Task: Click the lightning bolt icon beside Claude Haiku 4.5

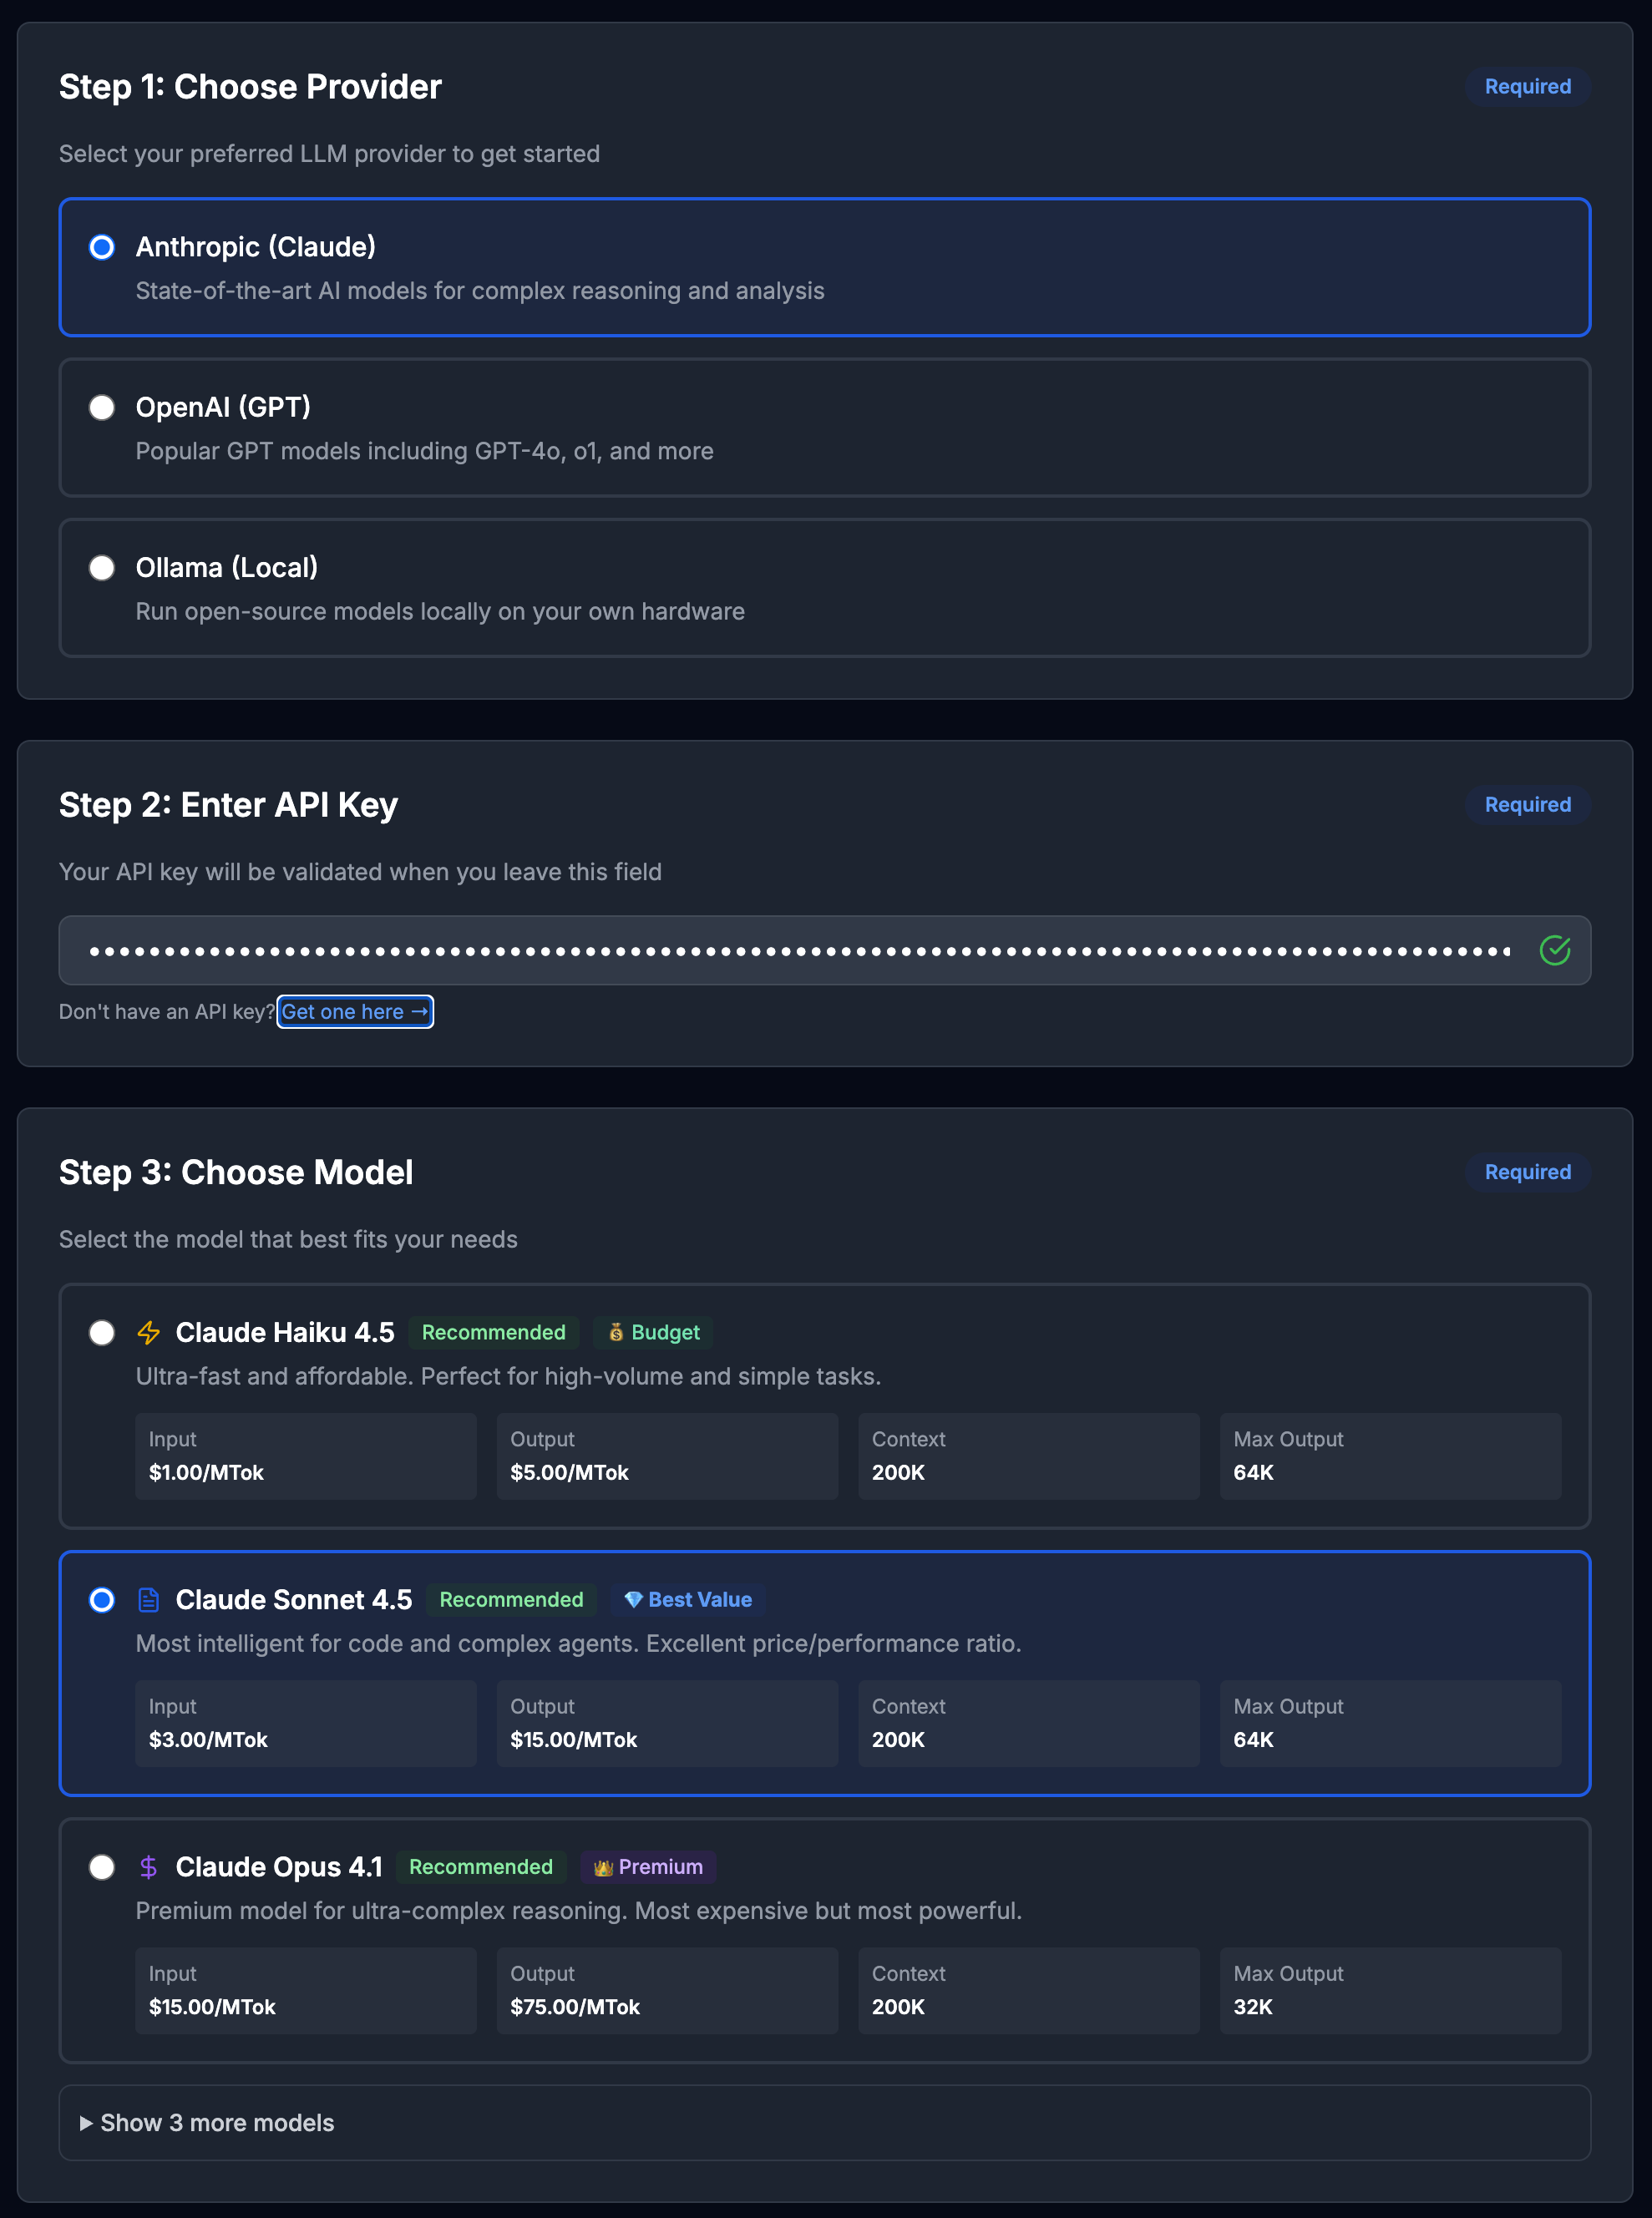Action: (149, 1332)
